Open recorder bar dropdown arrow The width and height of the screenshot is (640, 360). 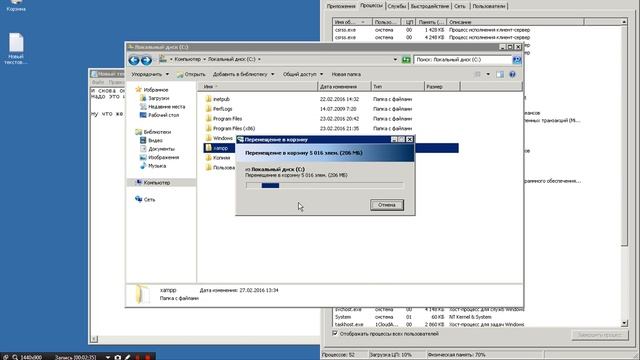tap(108, 357)
